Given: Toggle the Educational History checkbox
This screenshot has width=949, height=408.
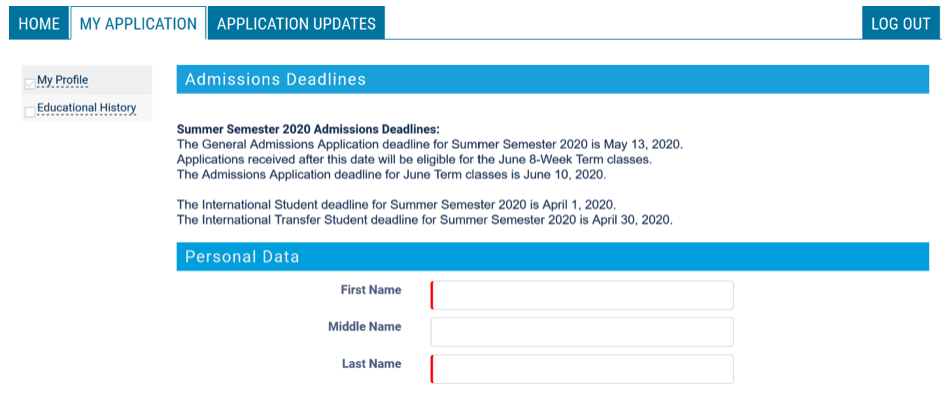Looking at the screenshot, I should click(x=30, y=112).
